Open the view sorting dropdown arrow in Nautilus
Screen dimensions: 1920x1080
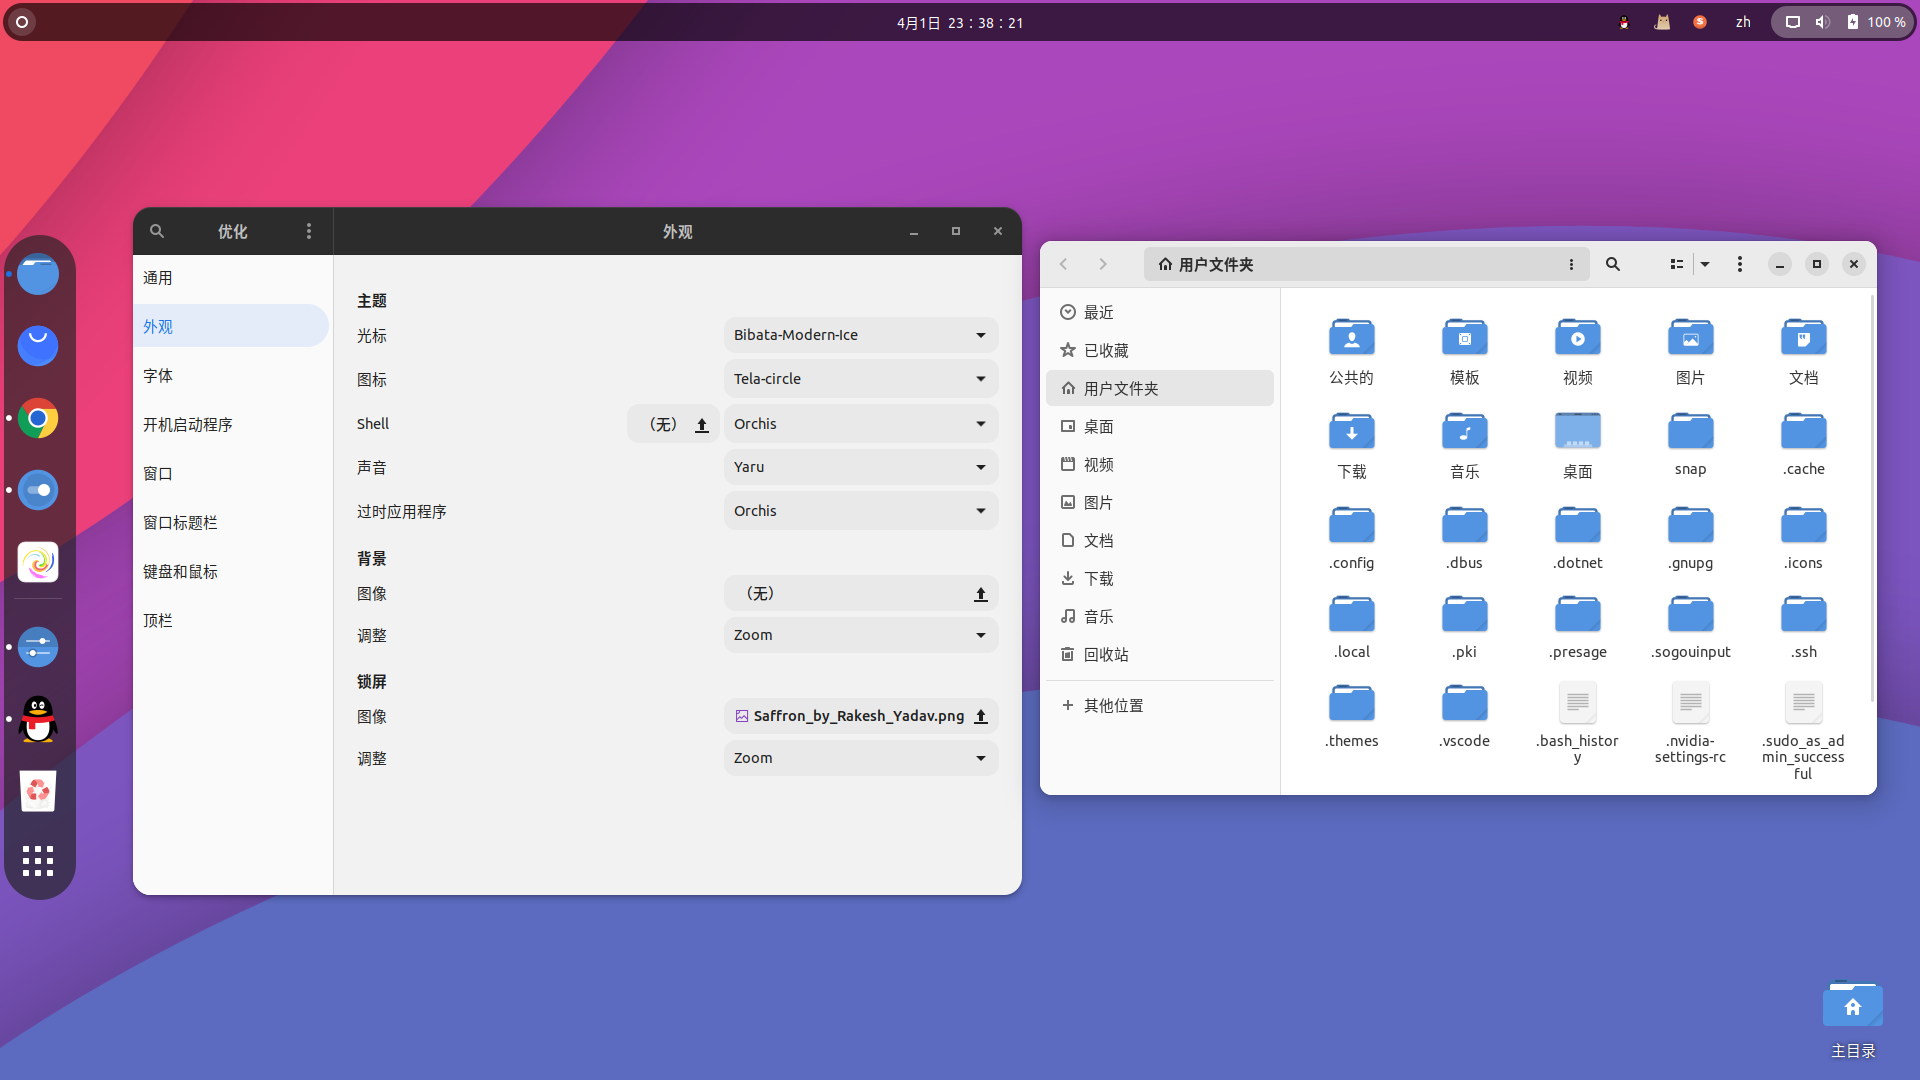point(1705,264)
